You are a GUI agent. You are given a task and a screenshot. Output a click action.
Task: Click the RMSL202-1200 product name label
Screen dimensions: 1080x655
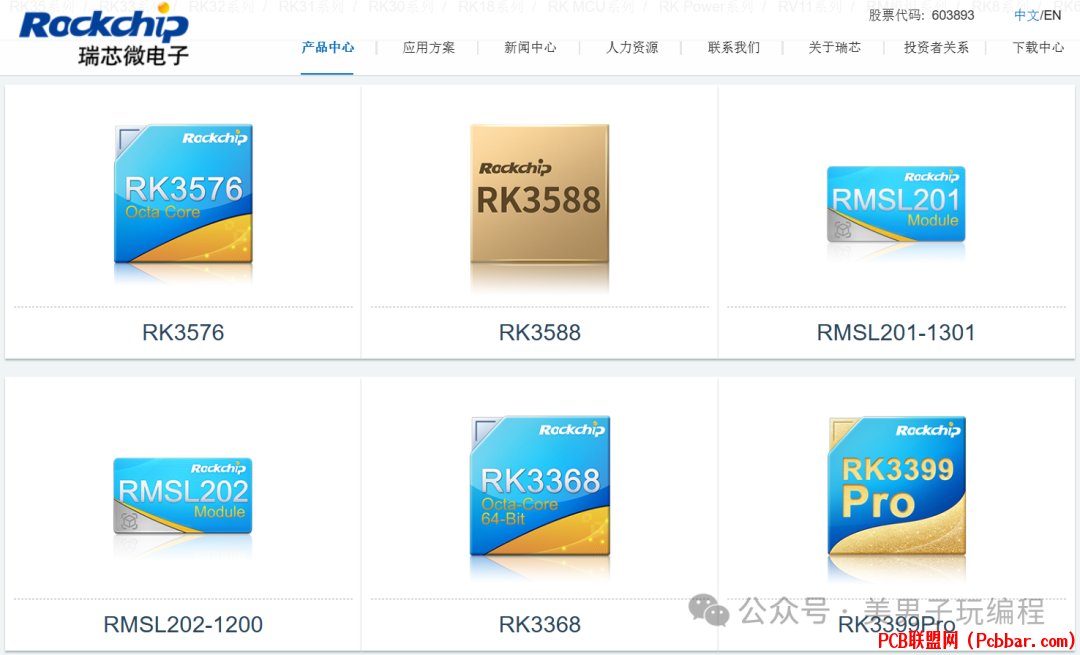[183, 625]
